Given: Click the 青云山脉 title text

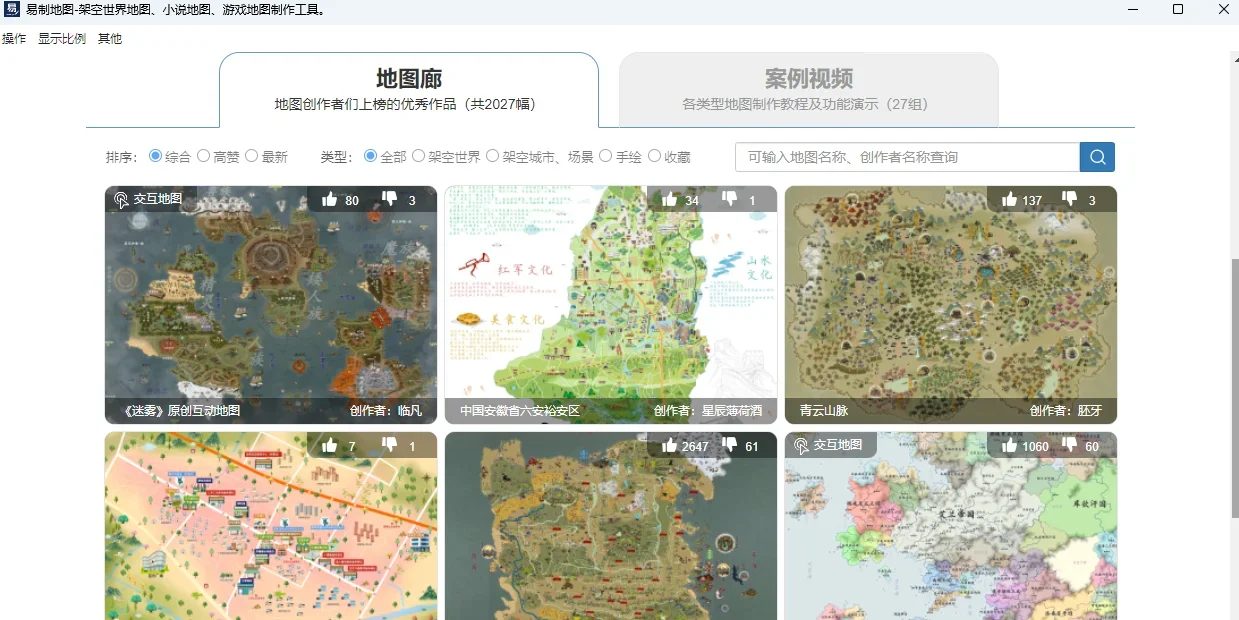Looking at the screenshot, I should point(824,410).
